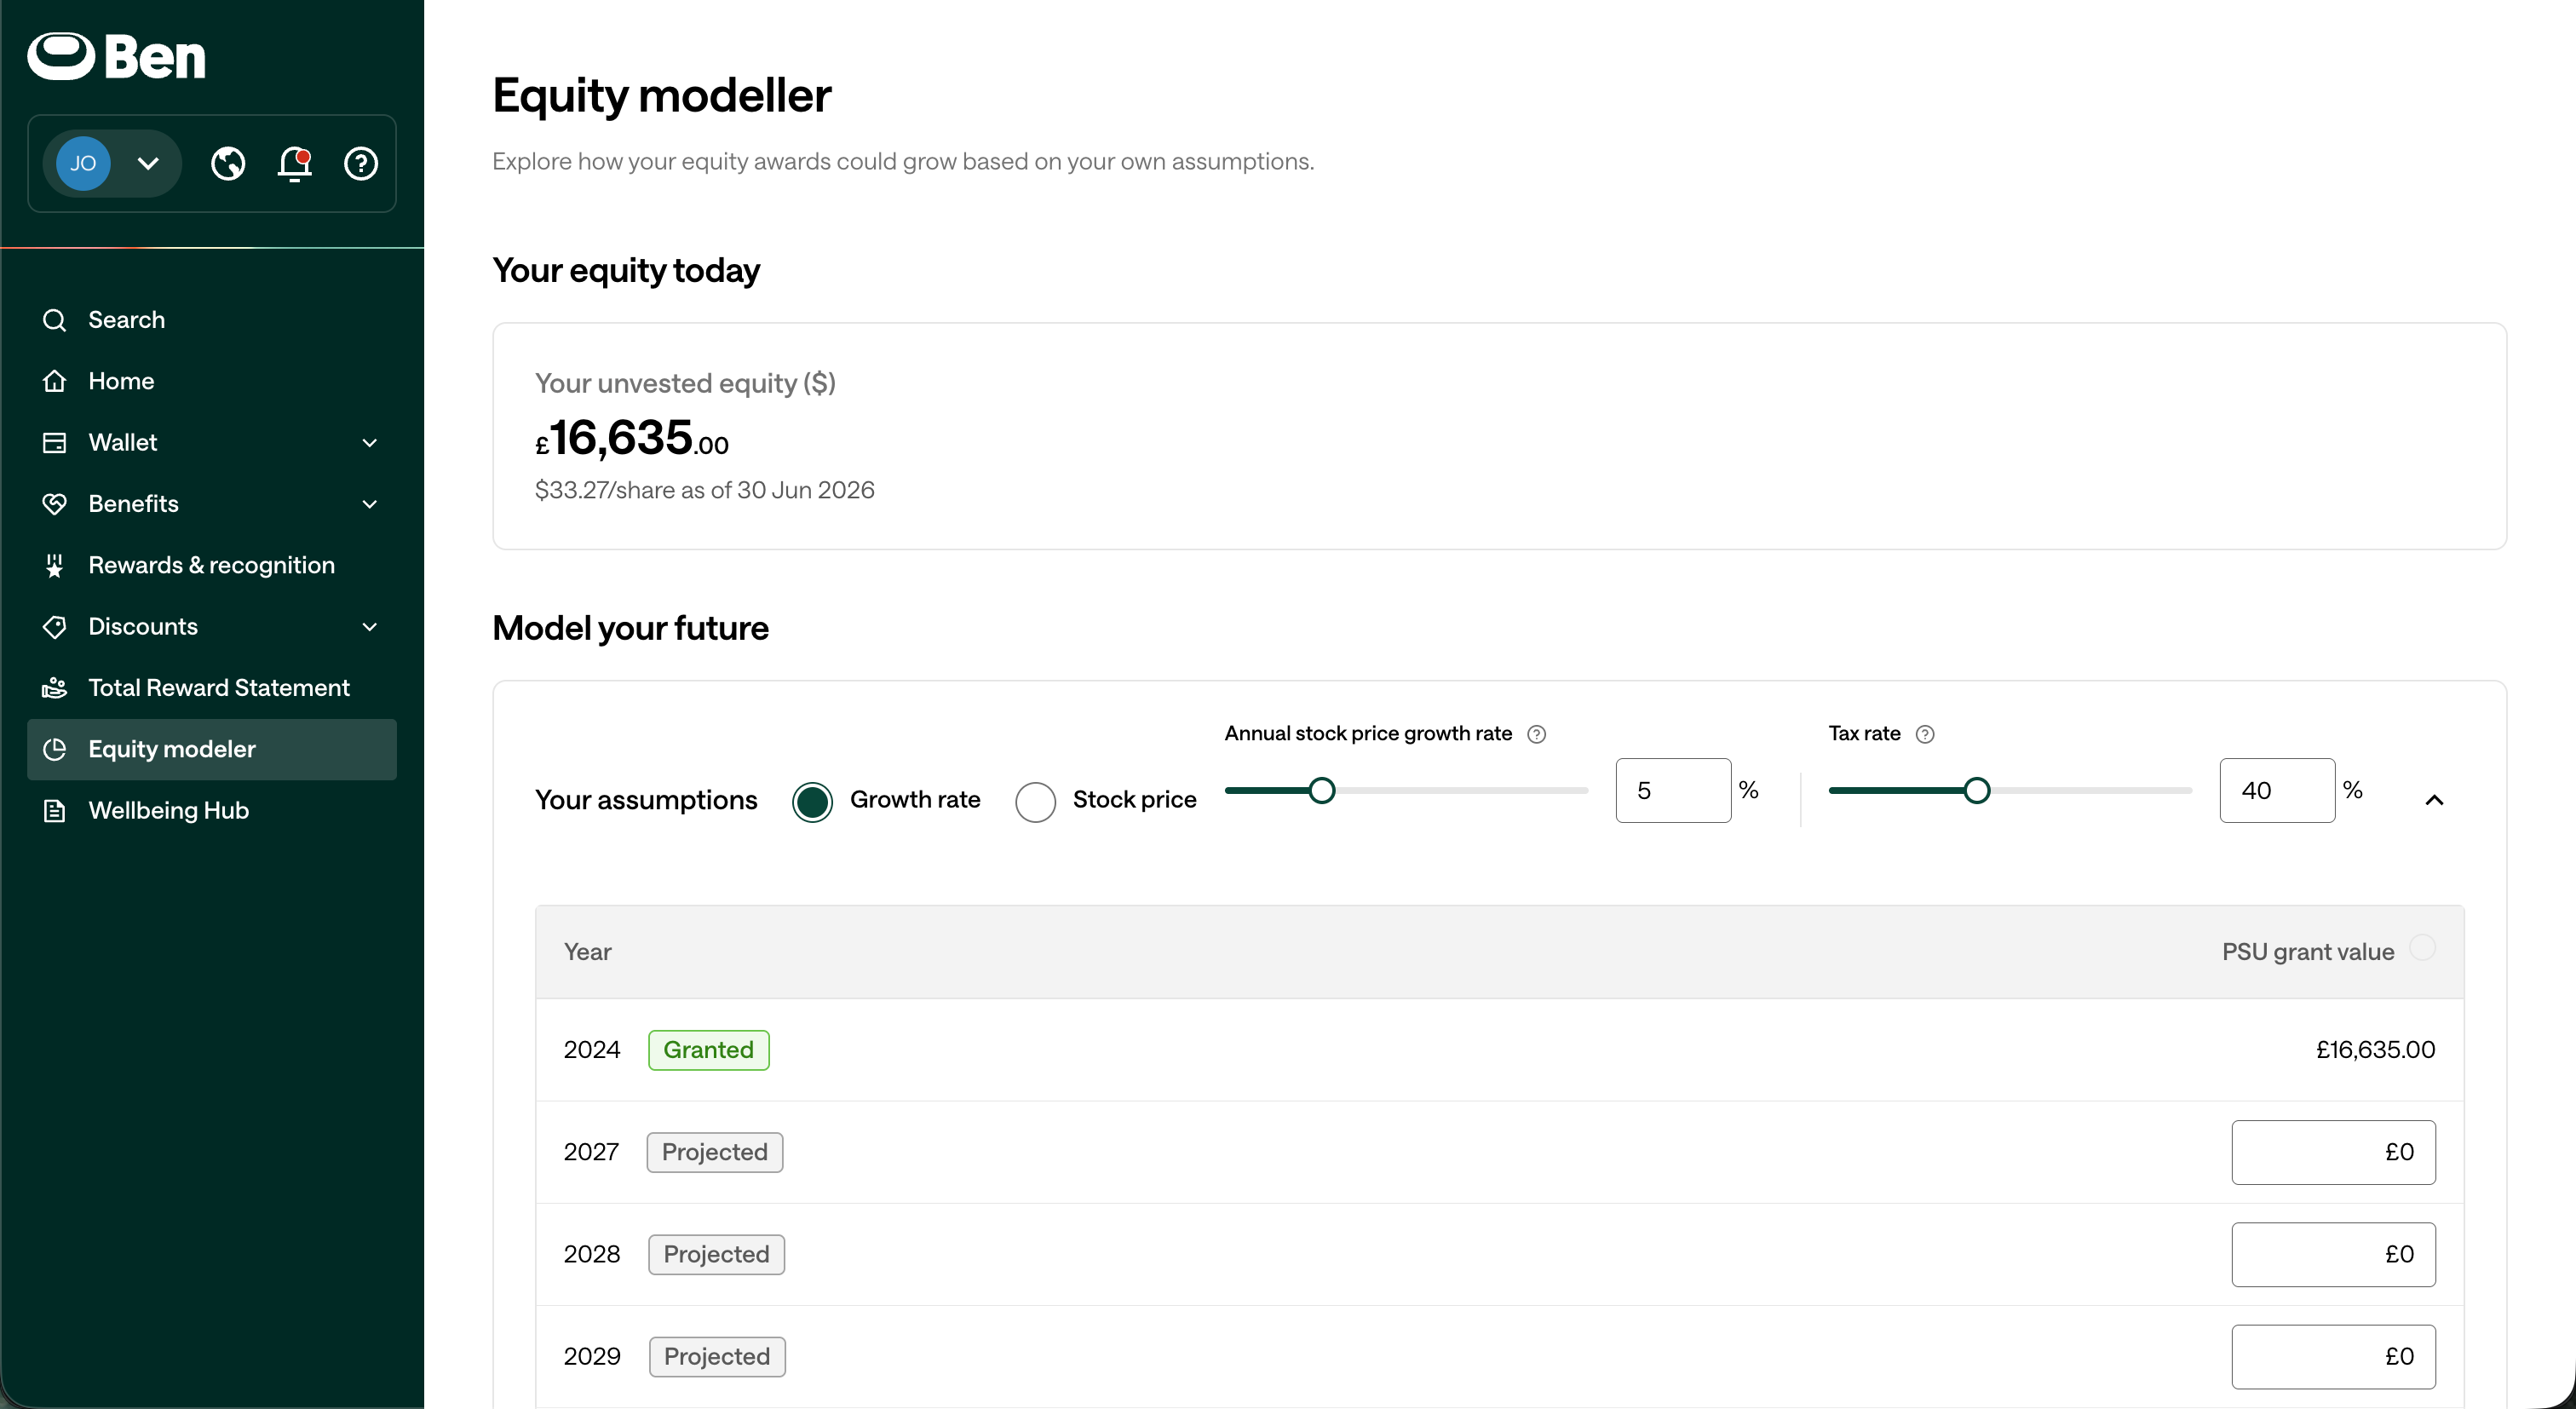Image resolution: width=2576 pixels, height=1409 pixels.
Task: Click the Projected badge for 2029
Action: point(717,1357)
